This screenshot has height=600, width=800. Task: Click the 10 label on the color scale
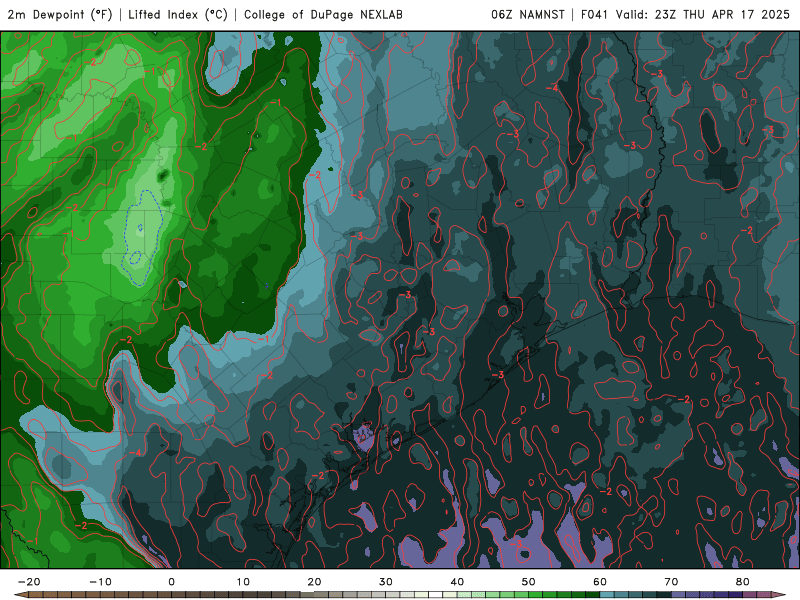[243, 582]
